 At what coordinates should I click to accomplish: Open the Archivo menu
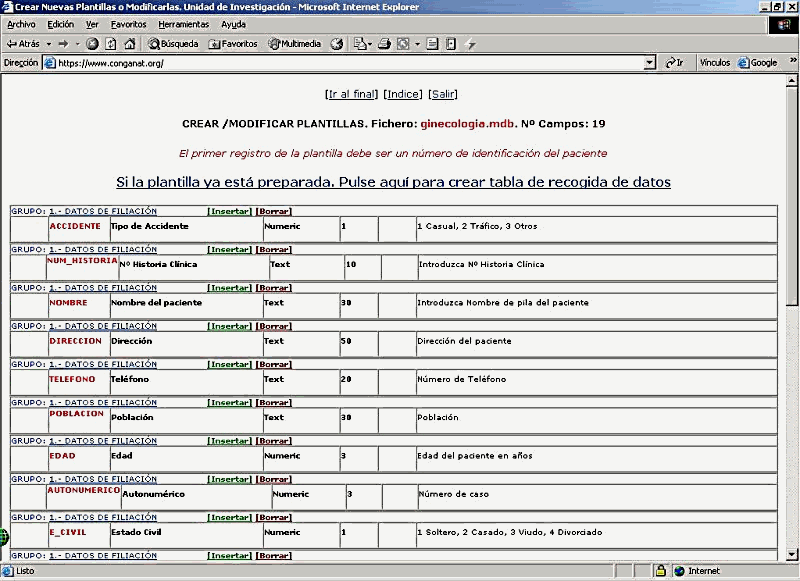(21, 24)
